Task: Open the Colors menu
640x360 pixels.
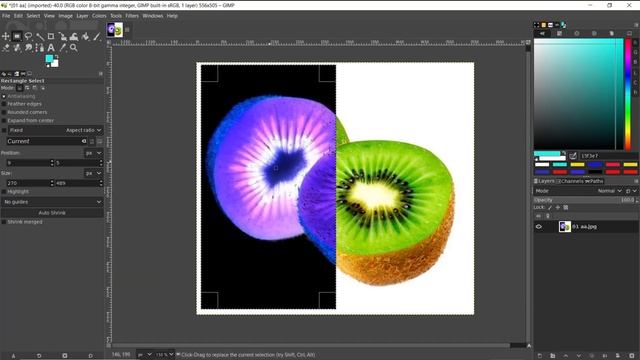Action: [x=99, y=16]
